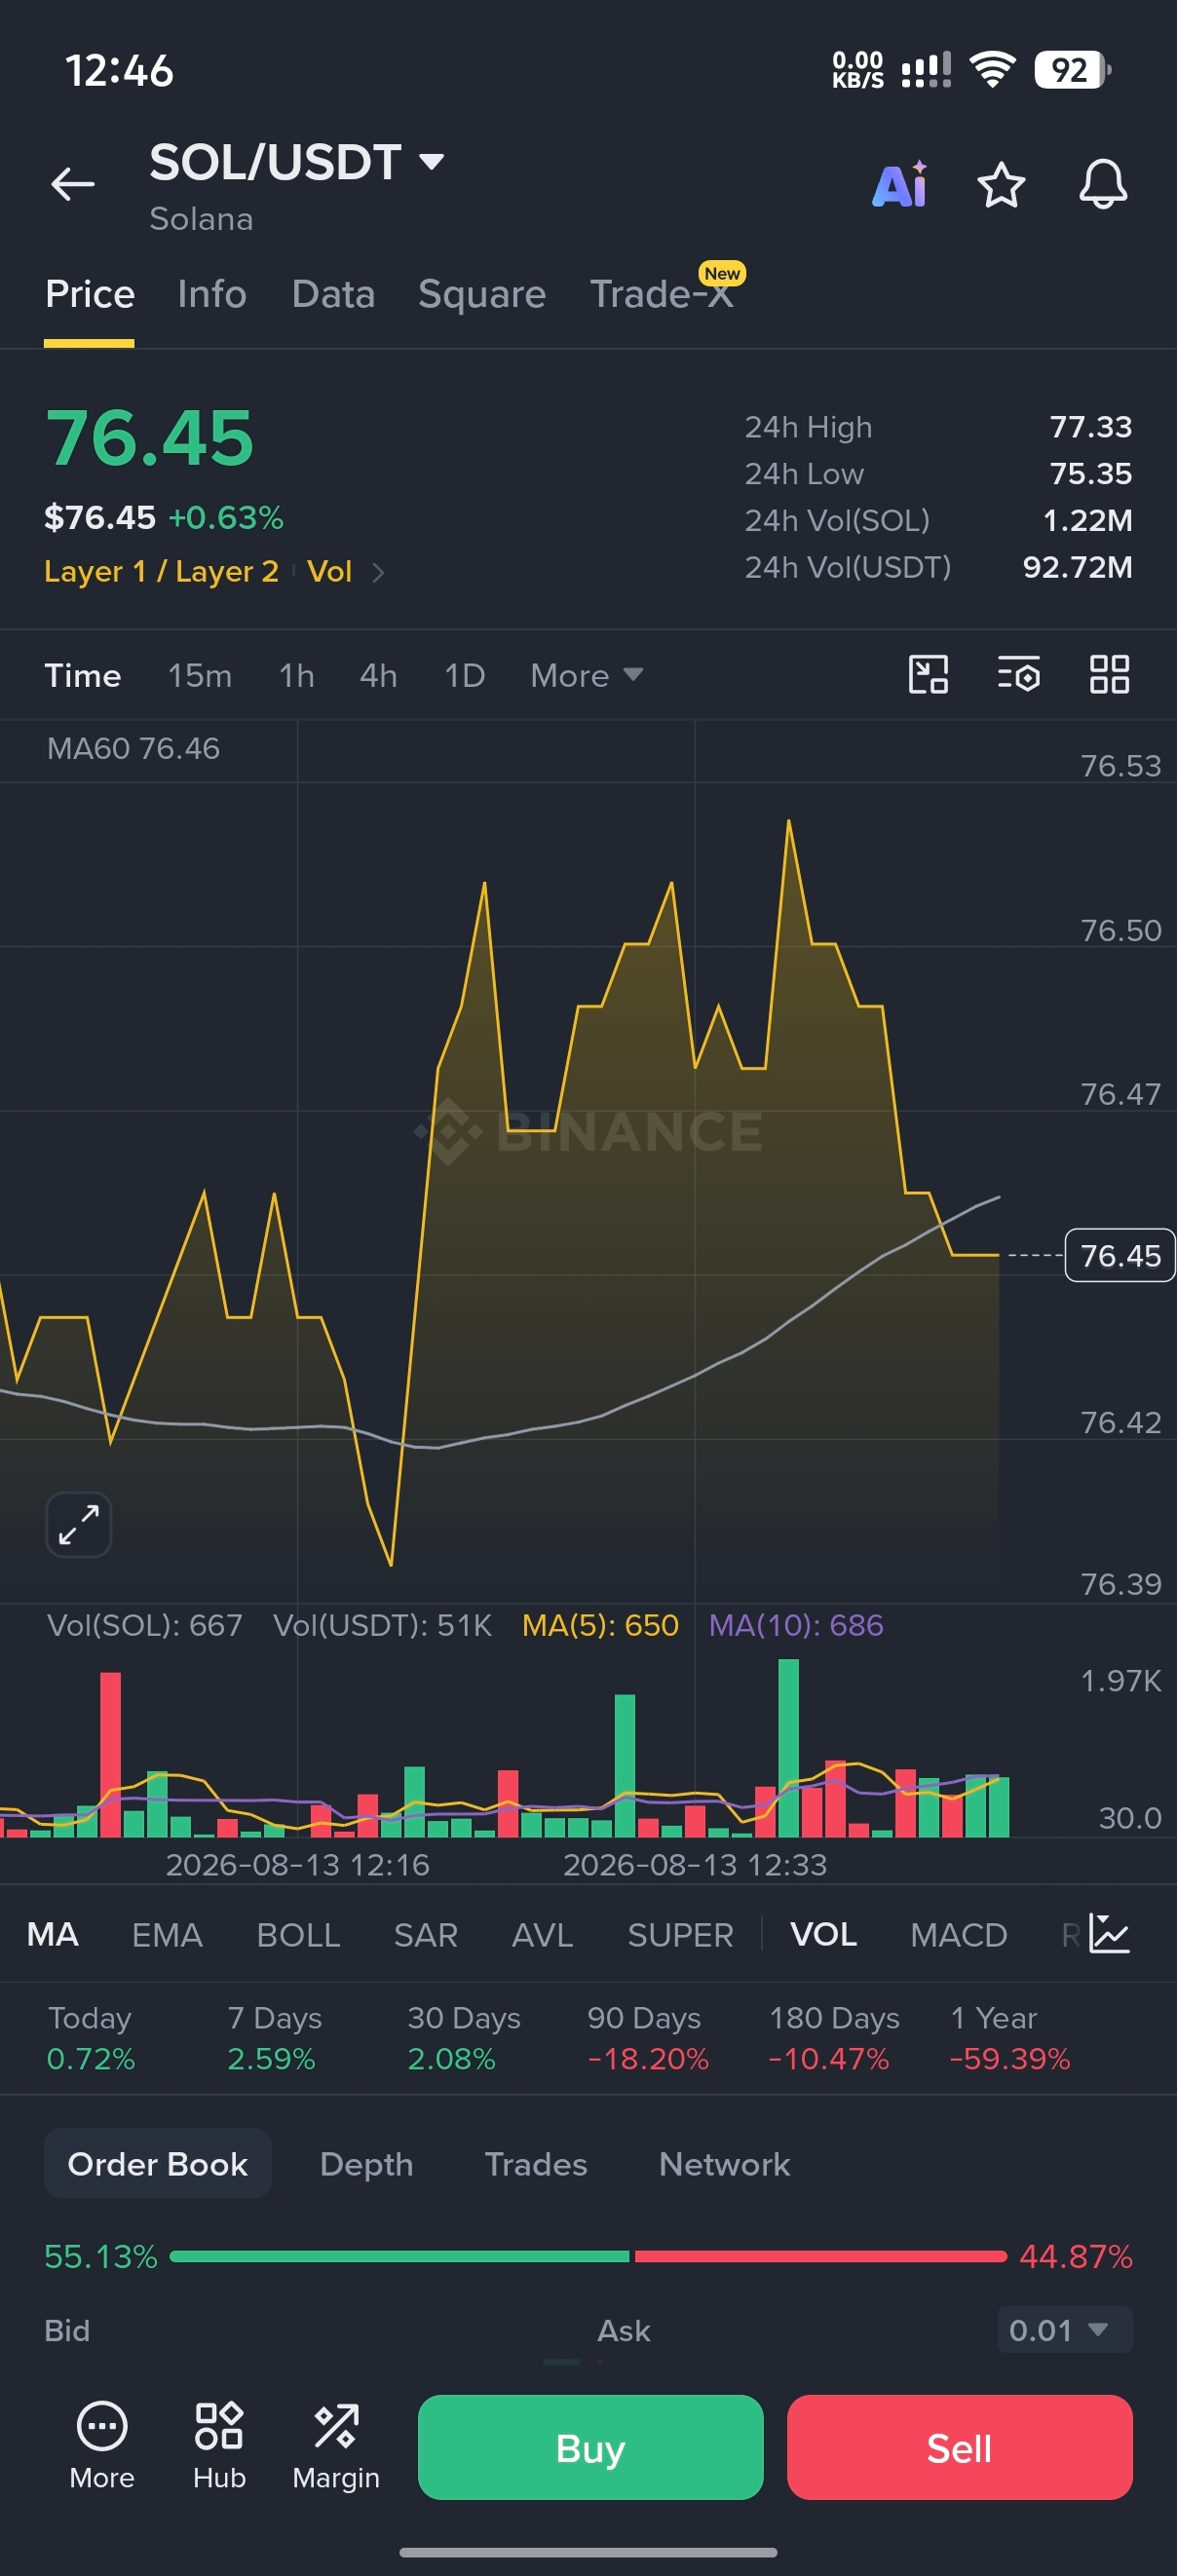Open the More menu icon
This screenshot has height=2576, width=1177.
pos(102,2446)
